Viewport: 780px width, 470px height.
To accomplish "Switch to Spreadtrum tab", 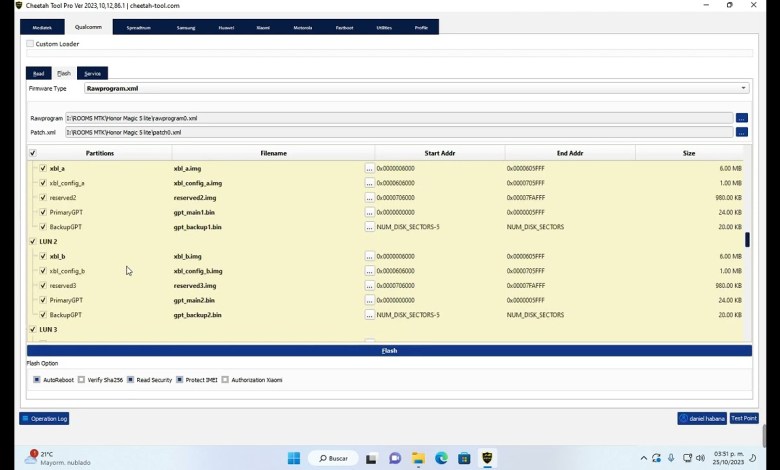I will pyautogui.click(x=138, y=27).
